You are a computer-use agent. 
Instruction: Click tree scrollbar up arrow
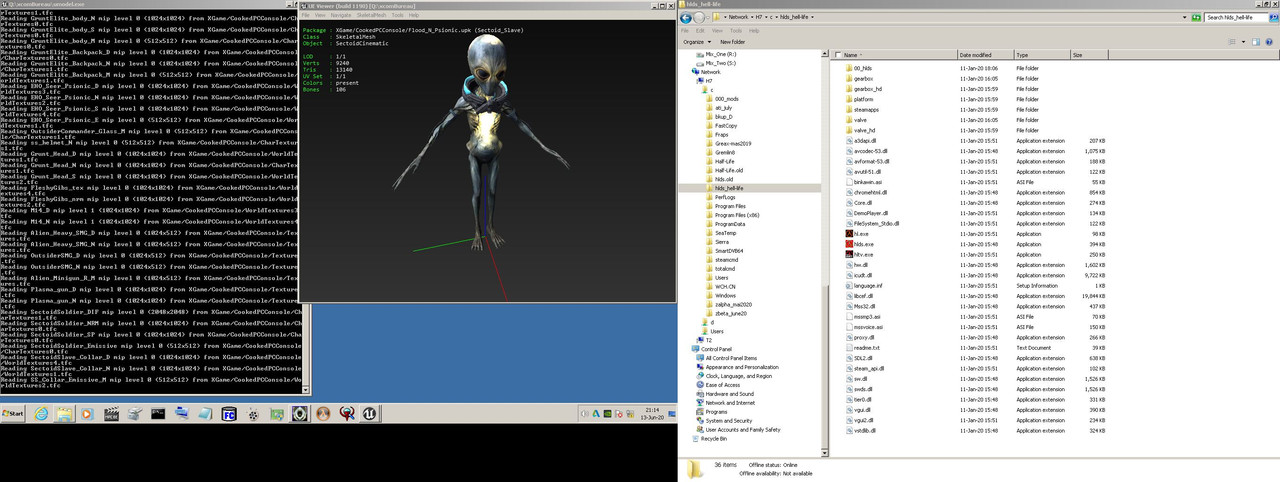point(823,53)
